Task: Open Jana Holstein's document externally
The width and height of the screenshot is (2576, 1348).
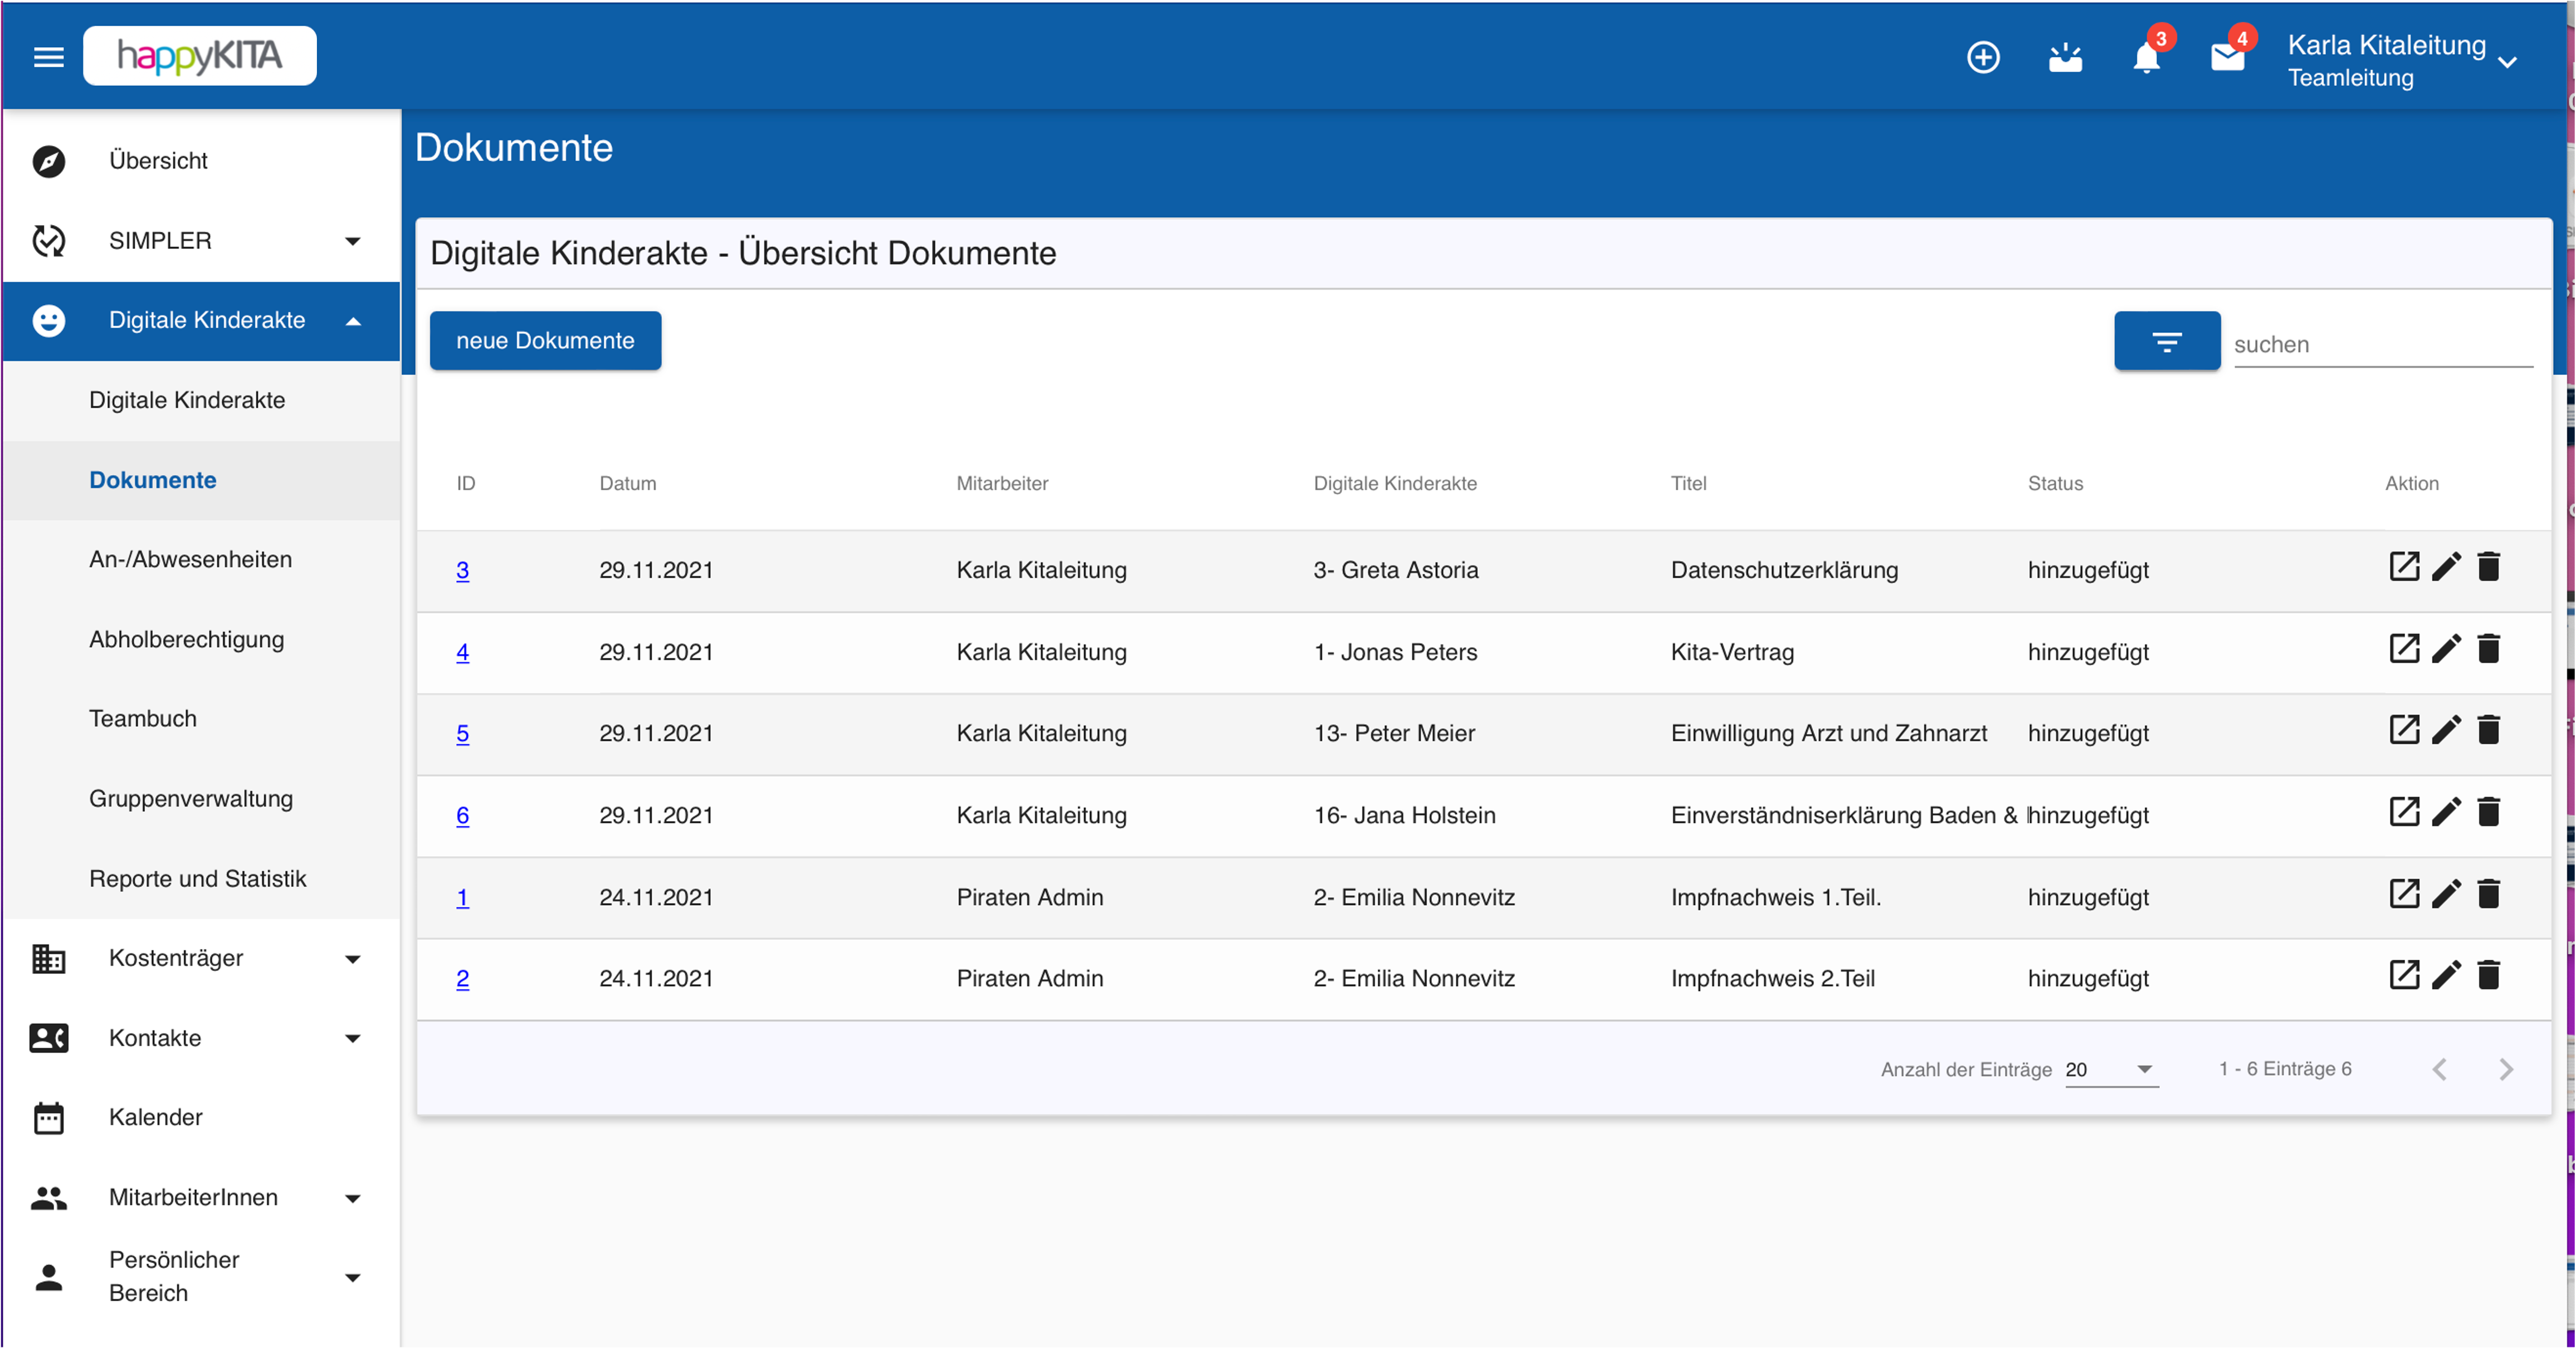Action: tap(2403, 812)
